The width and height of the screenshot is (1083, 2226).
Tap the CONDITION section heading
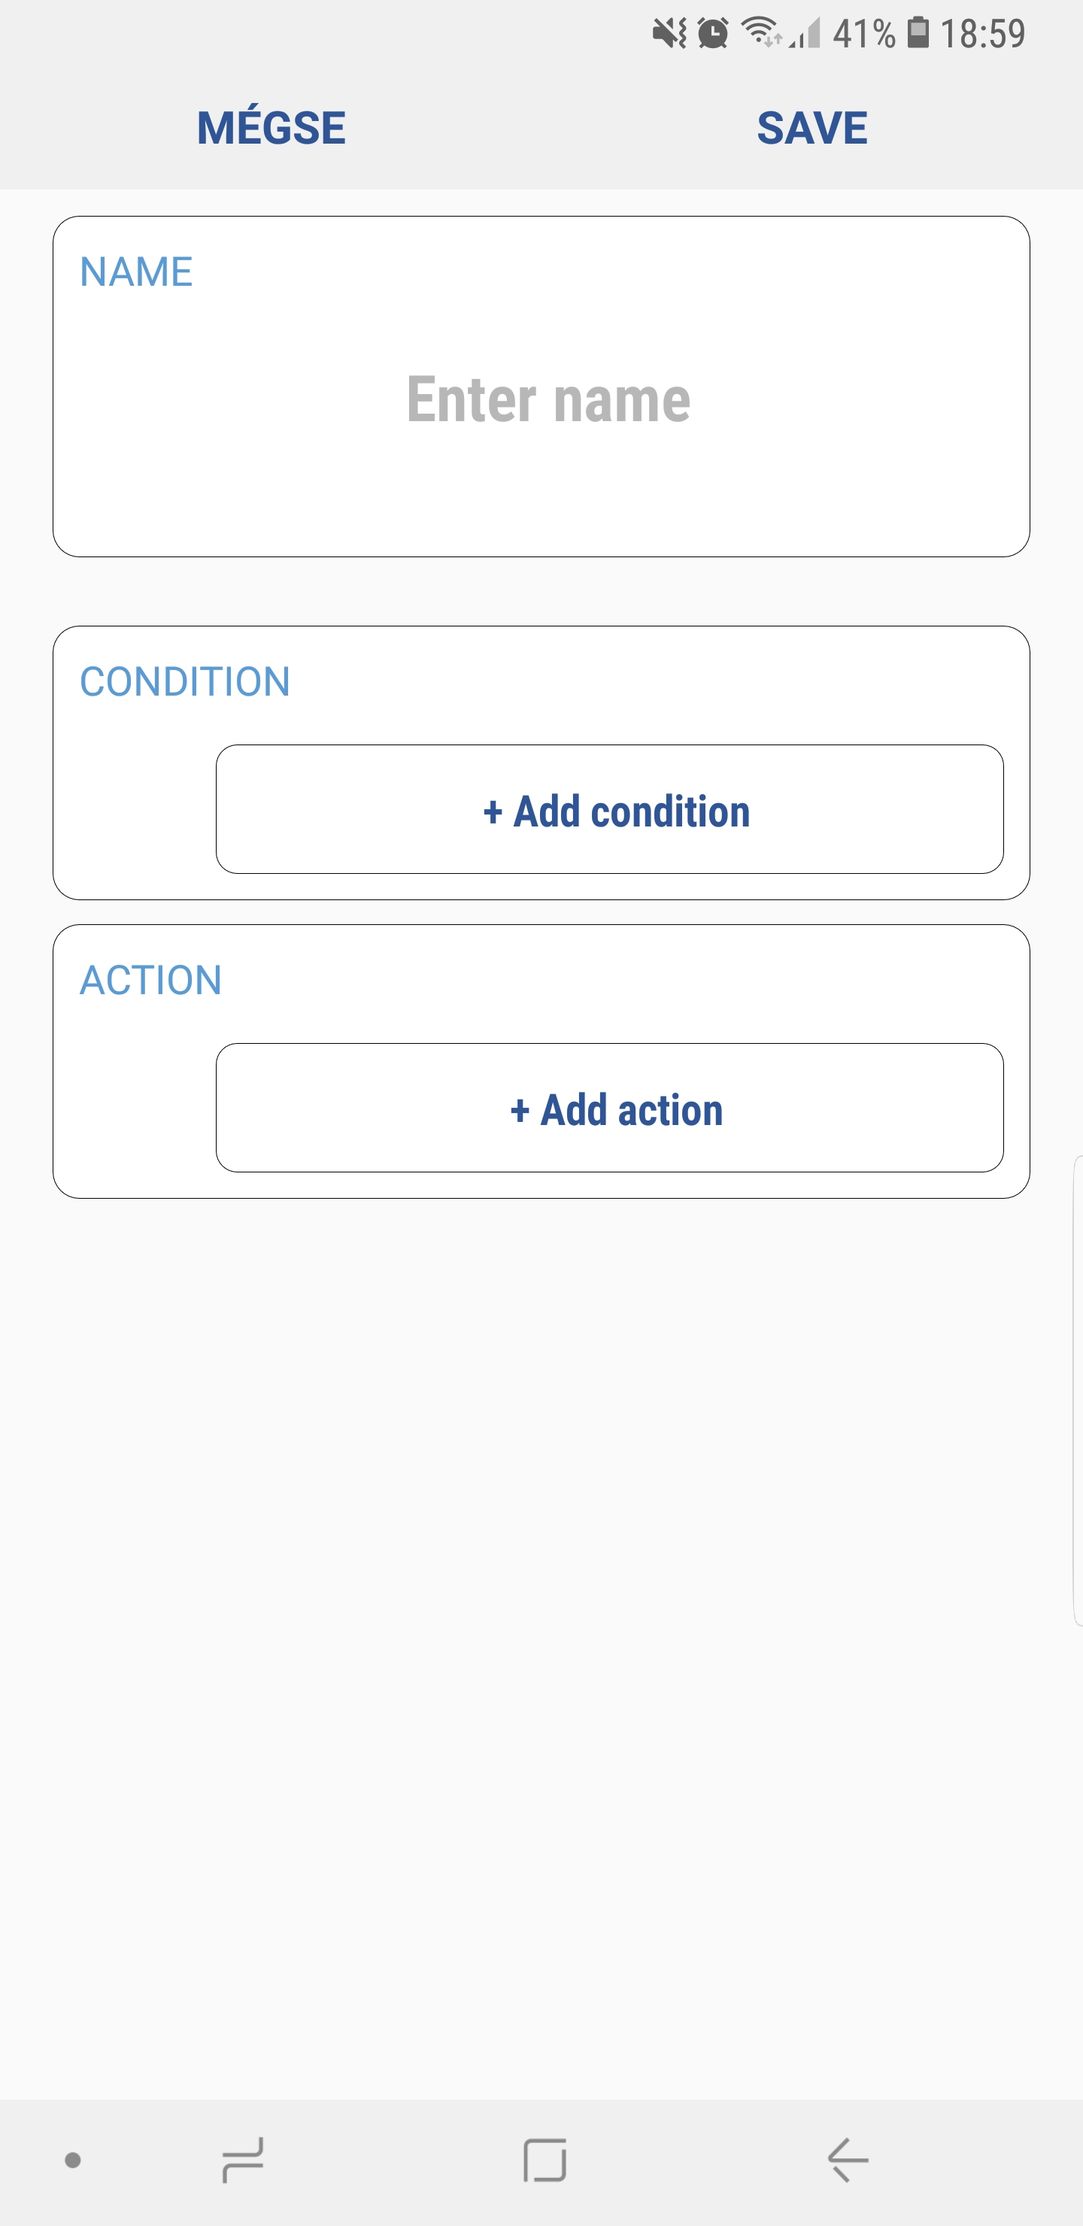pos(185,682)
